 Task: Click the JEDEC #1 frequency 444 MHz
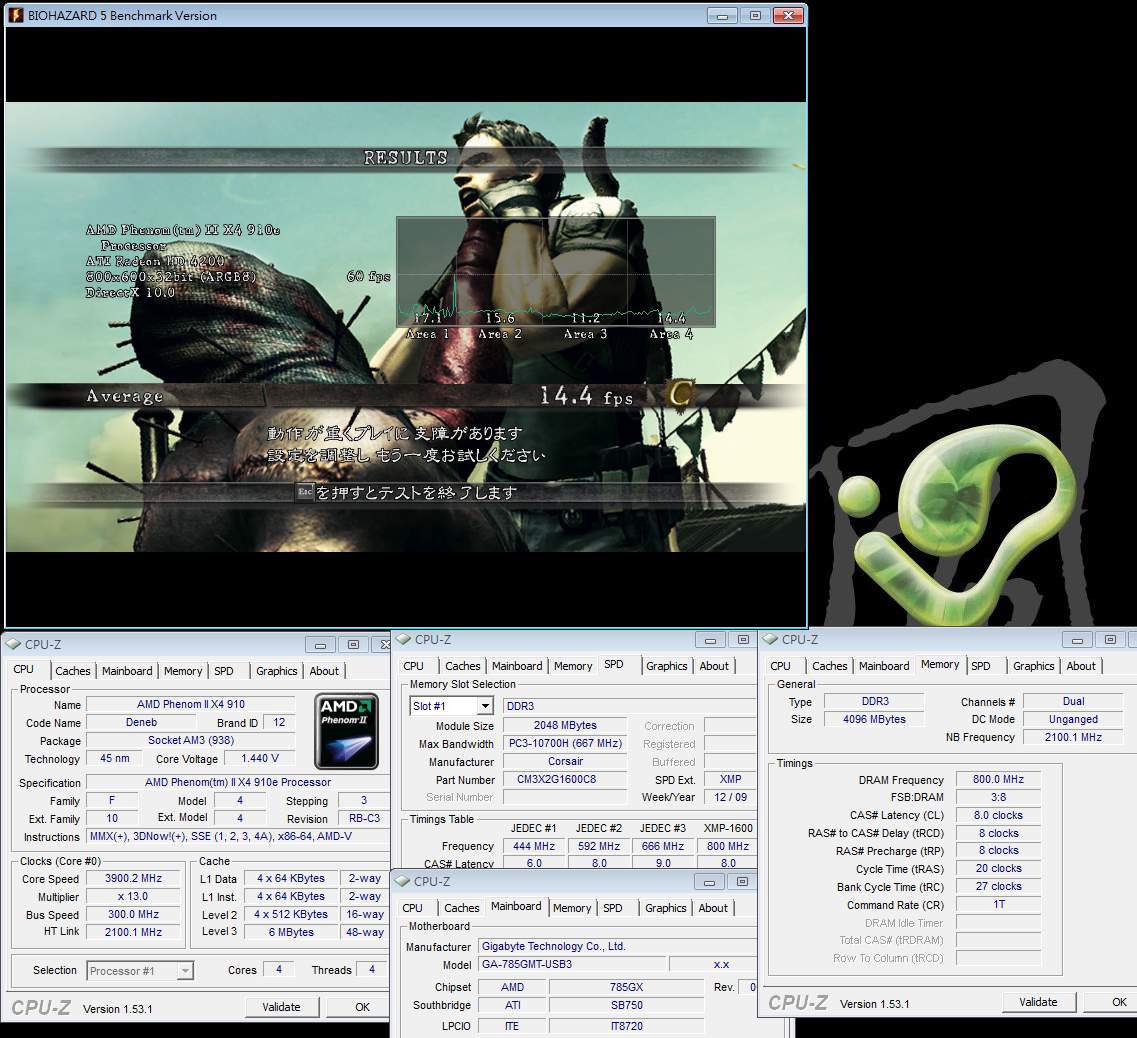[534, 847]
